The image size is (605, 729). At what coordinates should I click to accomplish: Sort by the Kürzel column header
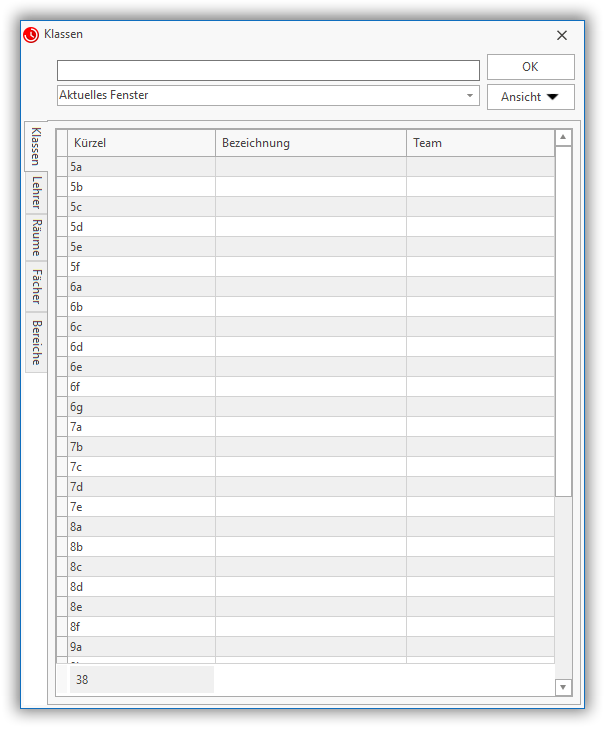point(140,143)
